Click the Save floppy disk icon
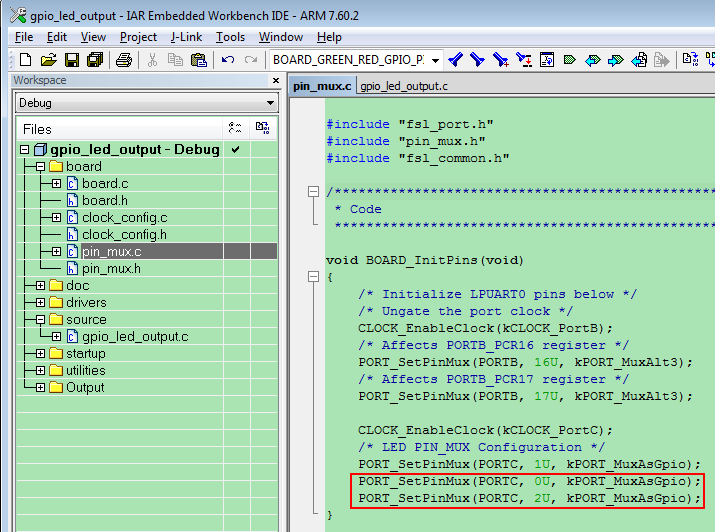Screen dimensions: 715x532 click(72, 60)
